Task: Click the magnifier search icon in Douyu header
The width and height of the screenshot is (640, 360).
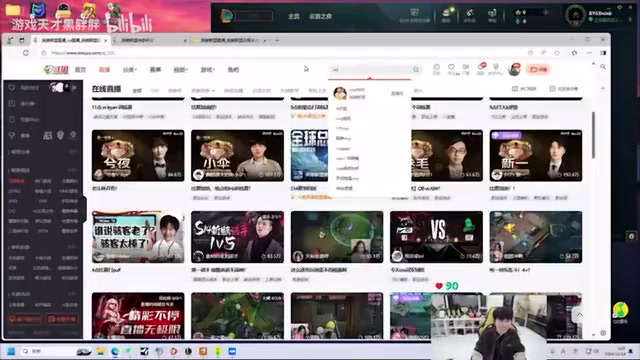Action: click(416, 69)
